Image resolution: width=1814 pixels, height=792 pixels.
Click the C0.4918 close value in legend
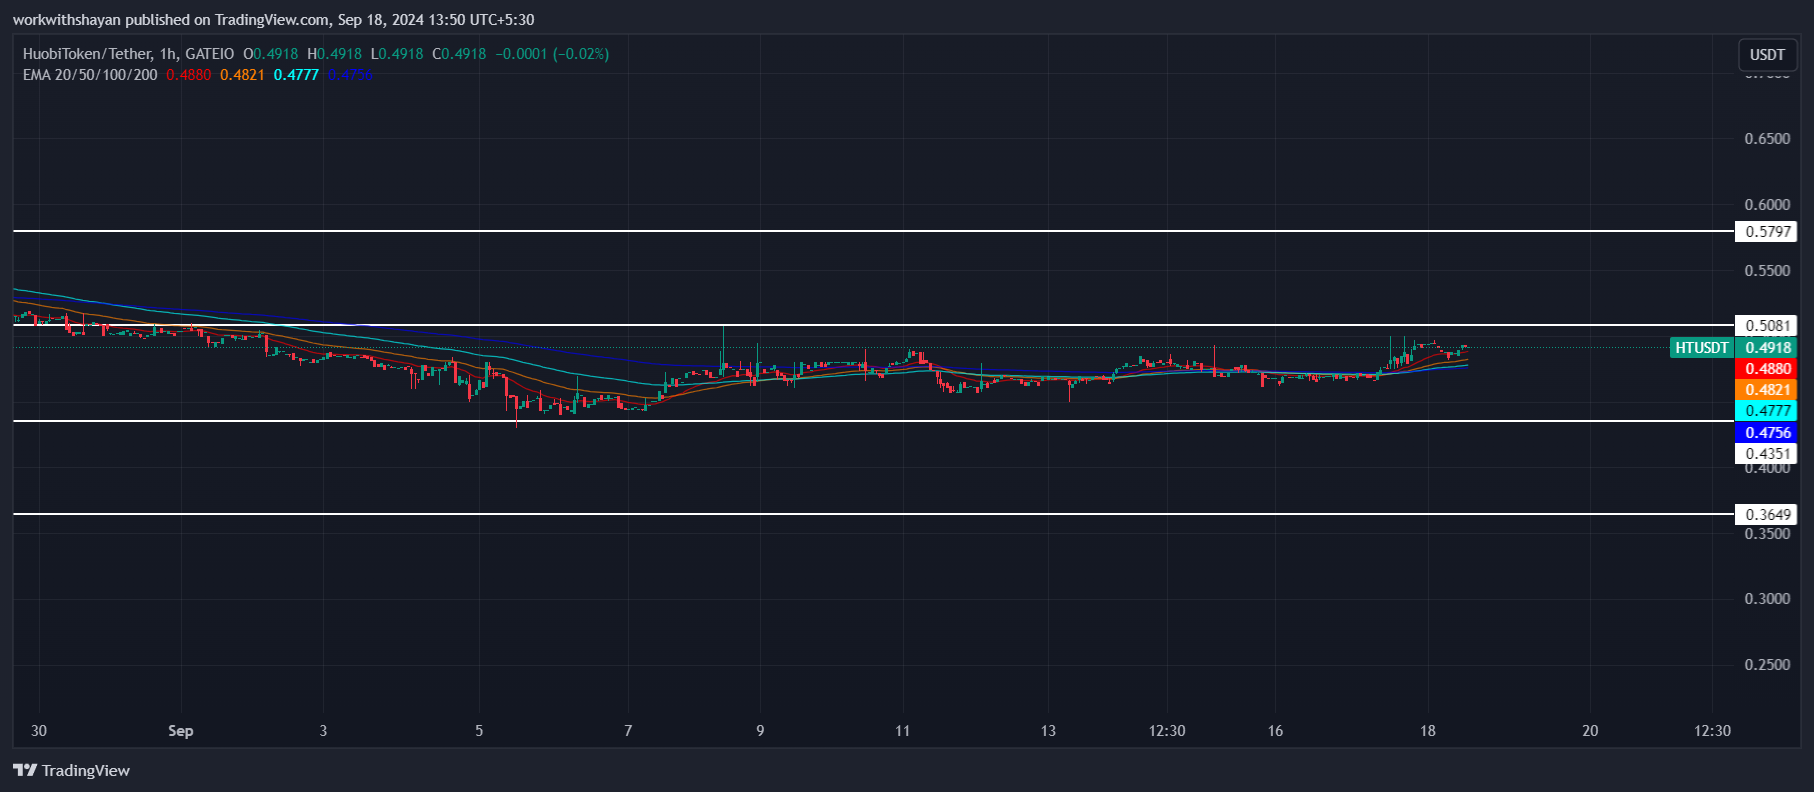tap(459, 54)
